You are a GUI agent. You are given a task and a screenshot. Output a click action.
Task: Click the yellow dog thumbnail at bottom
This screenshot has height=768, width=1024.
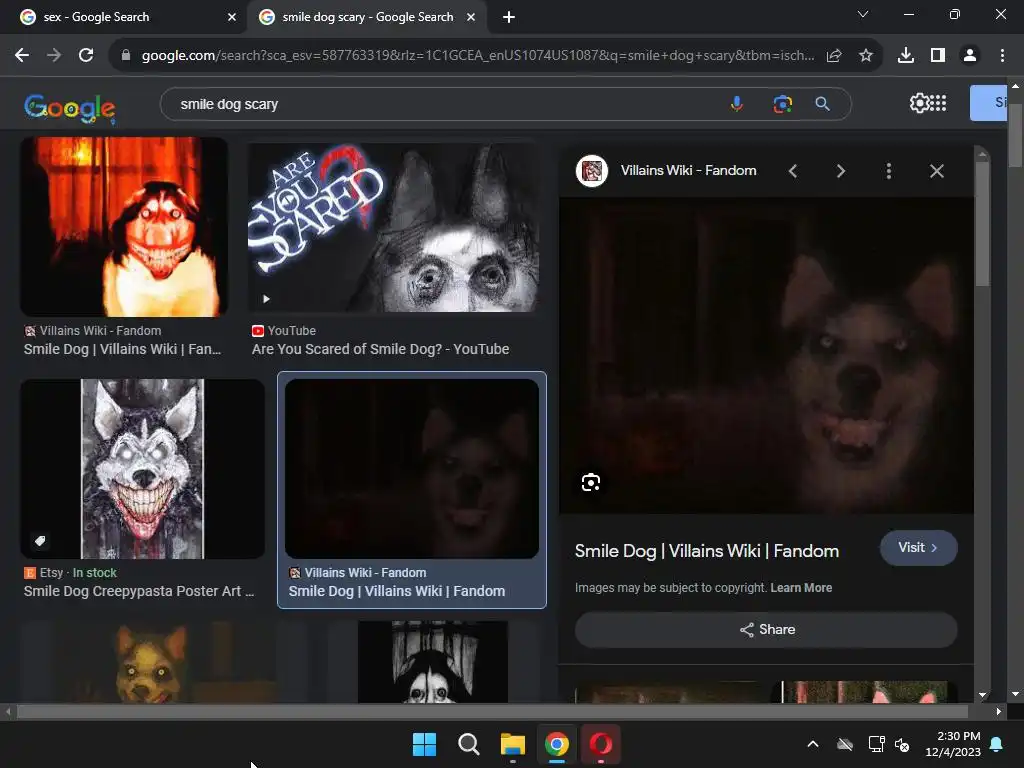(149, 662)
